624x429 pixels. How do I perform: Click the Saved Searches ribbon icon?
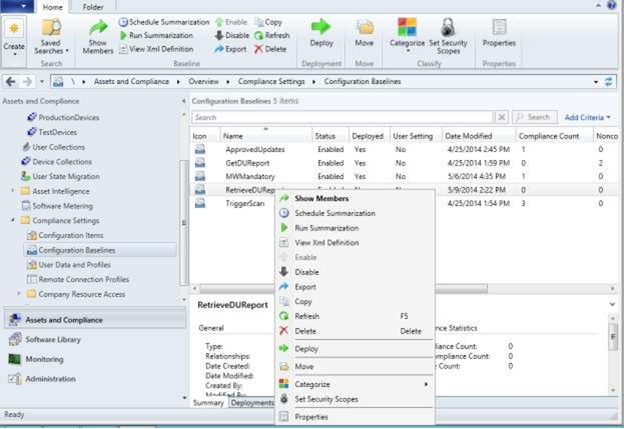pos(50,36)
